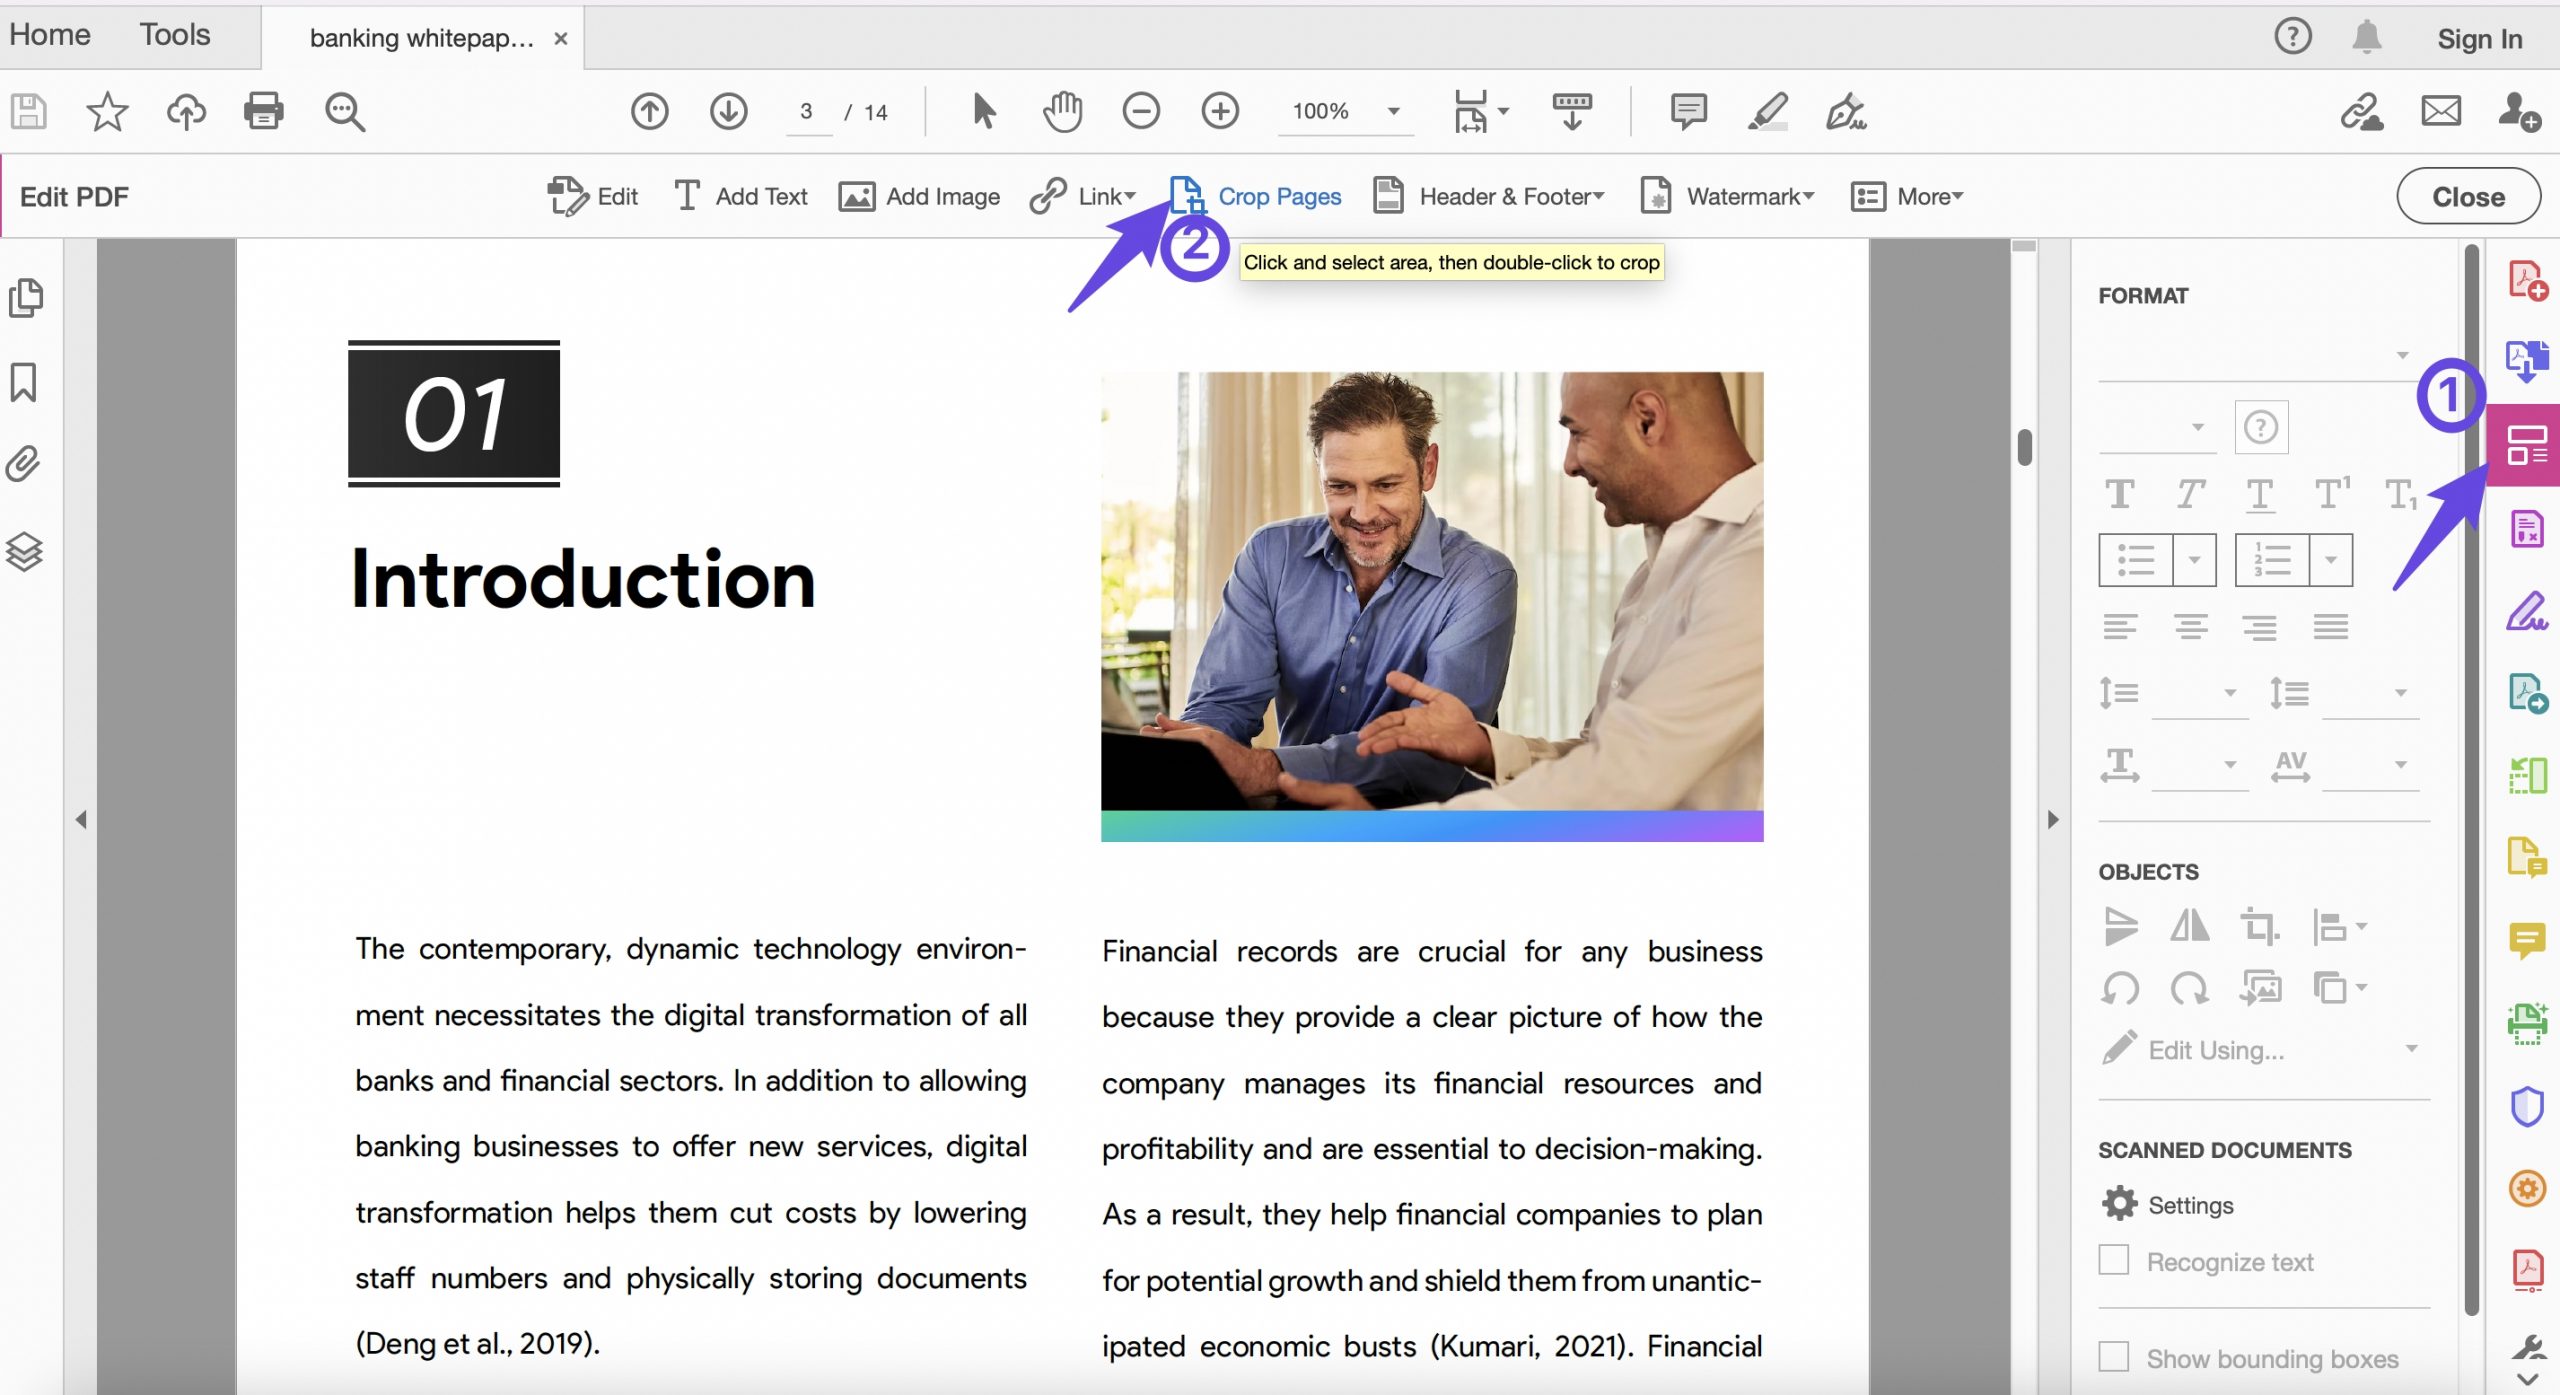The image size is (2560, 1395).
Task: Click the page number input field
Action: point(808,111)
